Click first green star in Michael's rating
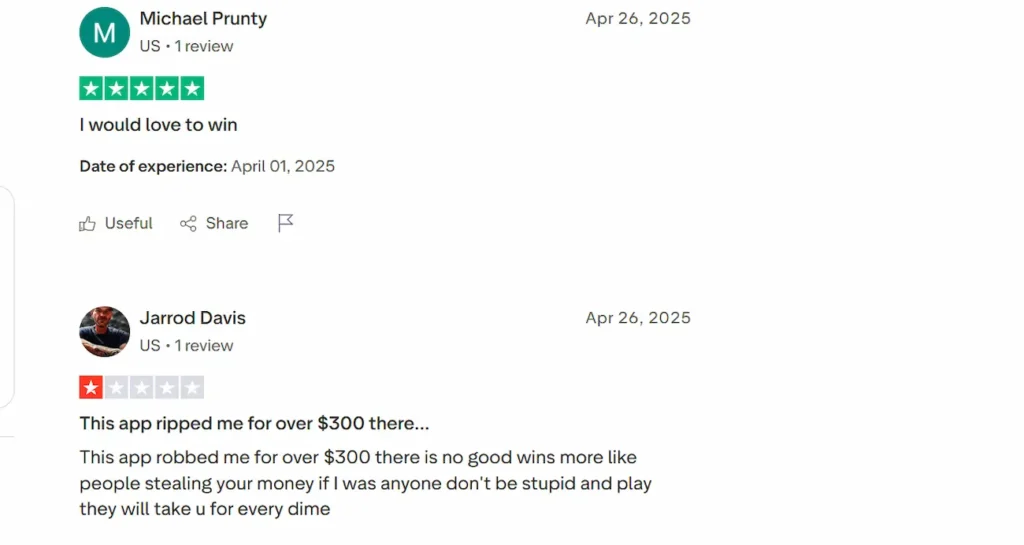 pos(92,89)
